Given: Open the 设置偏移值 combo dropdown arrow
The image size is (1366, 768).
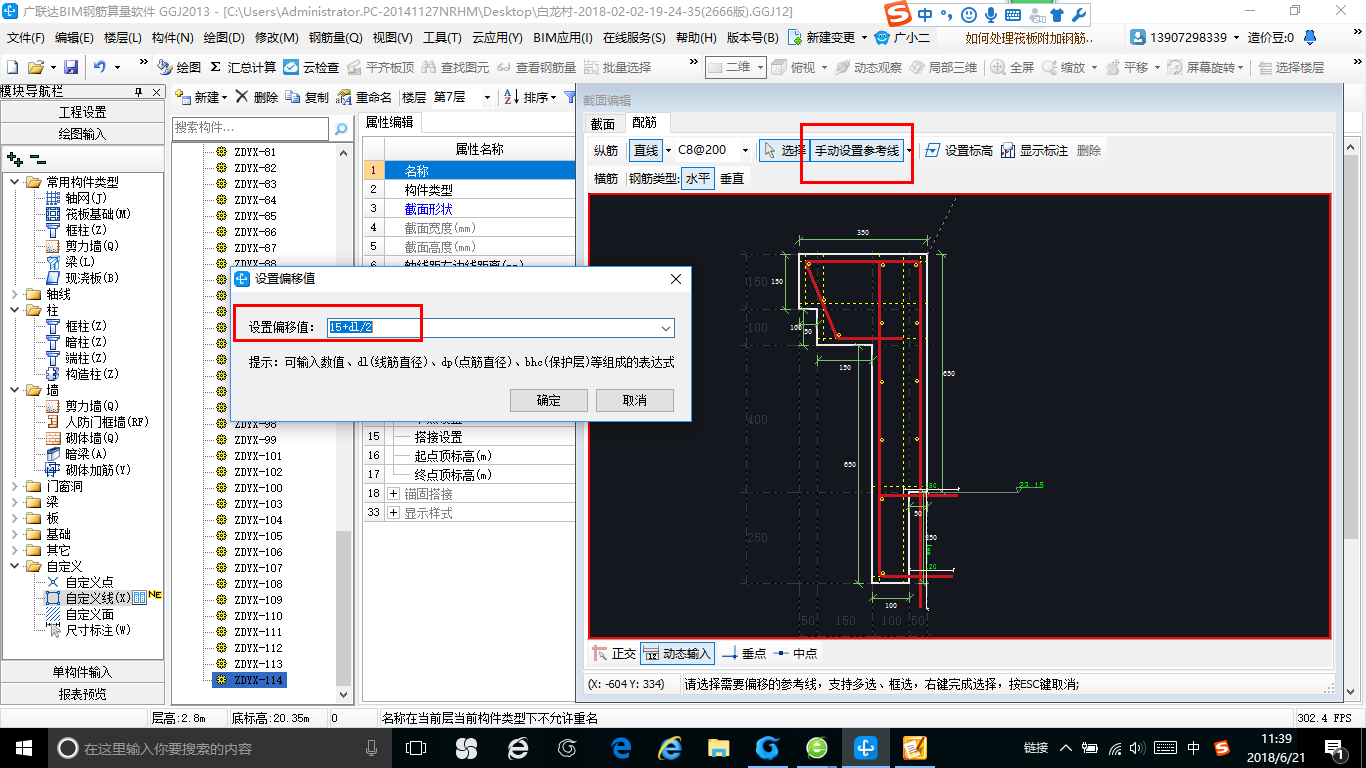Looking at the screenshot, I should 665,328.
